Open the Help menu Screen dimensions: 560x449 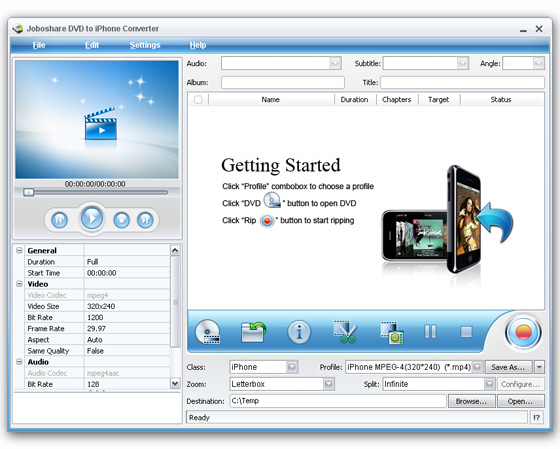pyautogui.click(x=198, y=45)
